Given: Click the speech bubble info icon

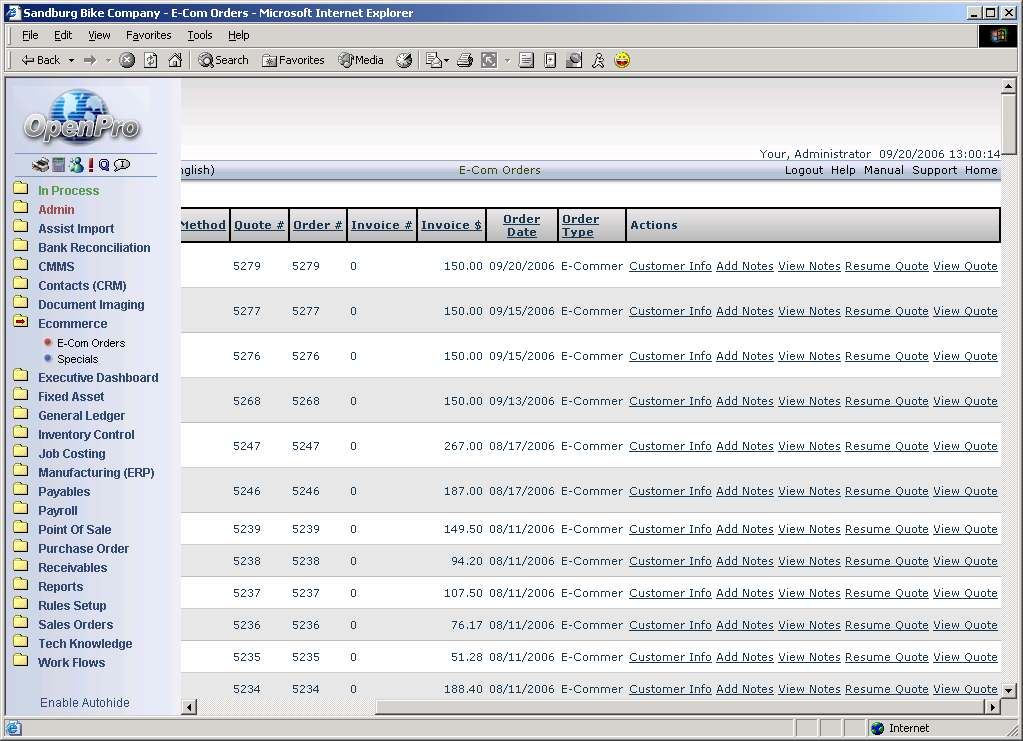Looking at the screenshot, I should (122, 165).
